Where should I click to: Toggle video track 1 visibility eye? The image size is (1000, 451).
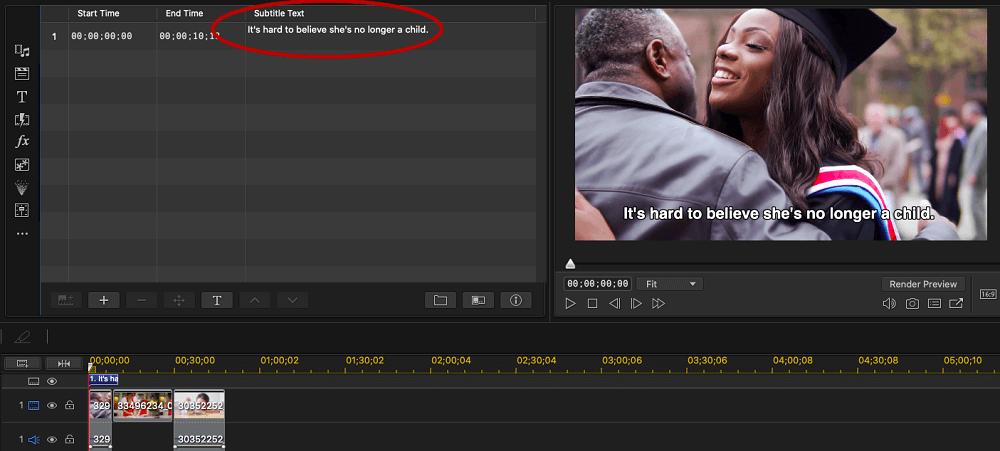click(x=52, y=405)
